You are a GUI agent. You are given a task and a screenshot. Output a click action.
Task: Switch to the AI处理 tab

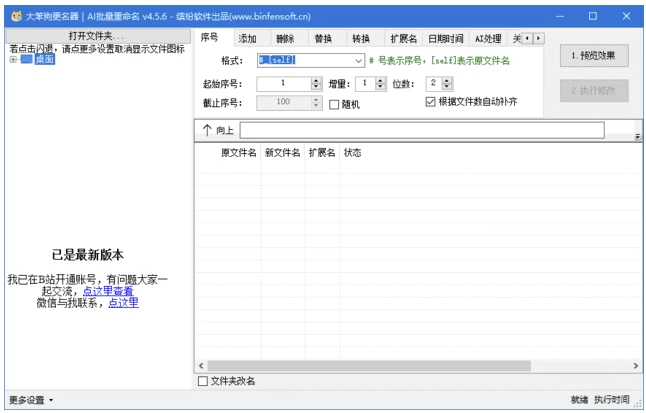[488, 38]
